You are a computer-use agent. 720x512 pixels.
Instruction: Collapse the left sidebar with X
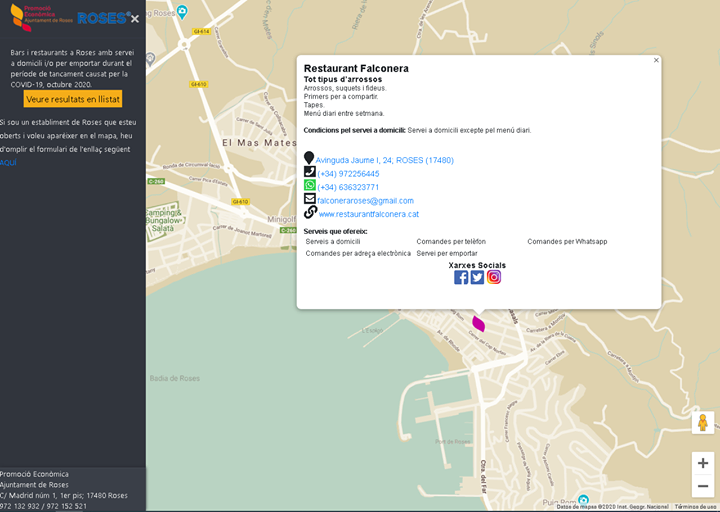point(135,18)
